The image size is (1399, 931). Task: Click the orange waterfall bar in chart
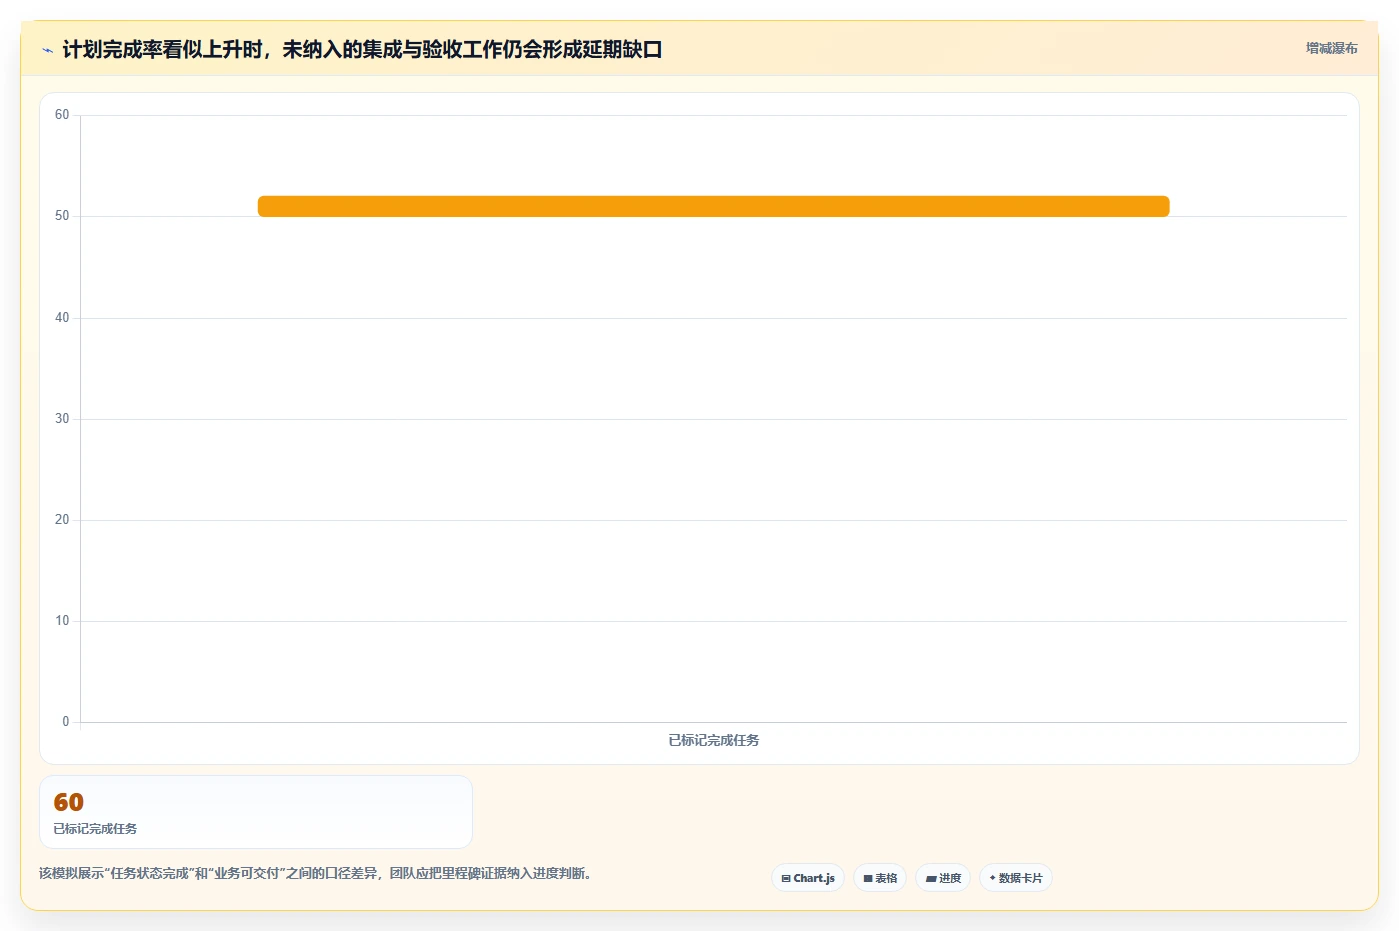[x=713, y=206]
